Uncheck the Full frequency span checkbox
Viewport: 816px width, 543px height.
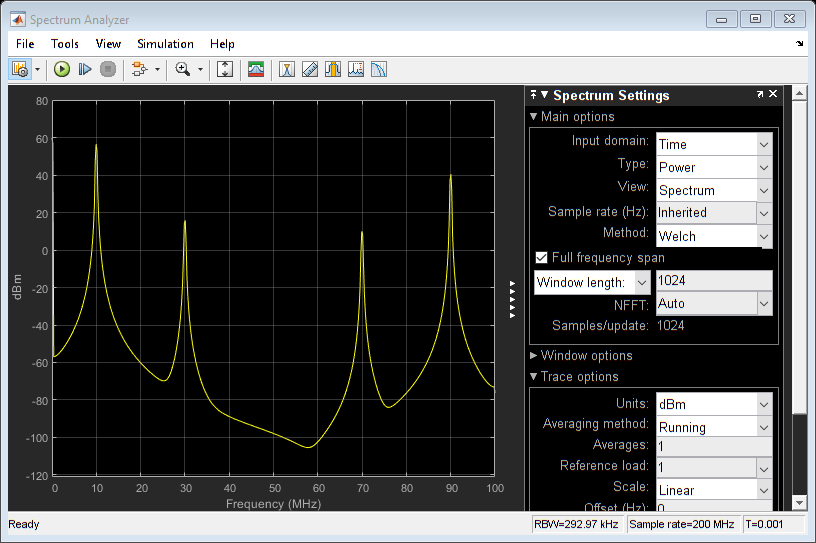click(542, 258)
